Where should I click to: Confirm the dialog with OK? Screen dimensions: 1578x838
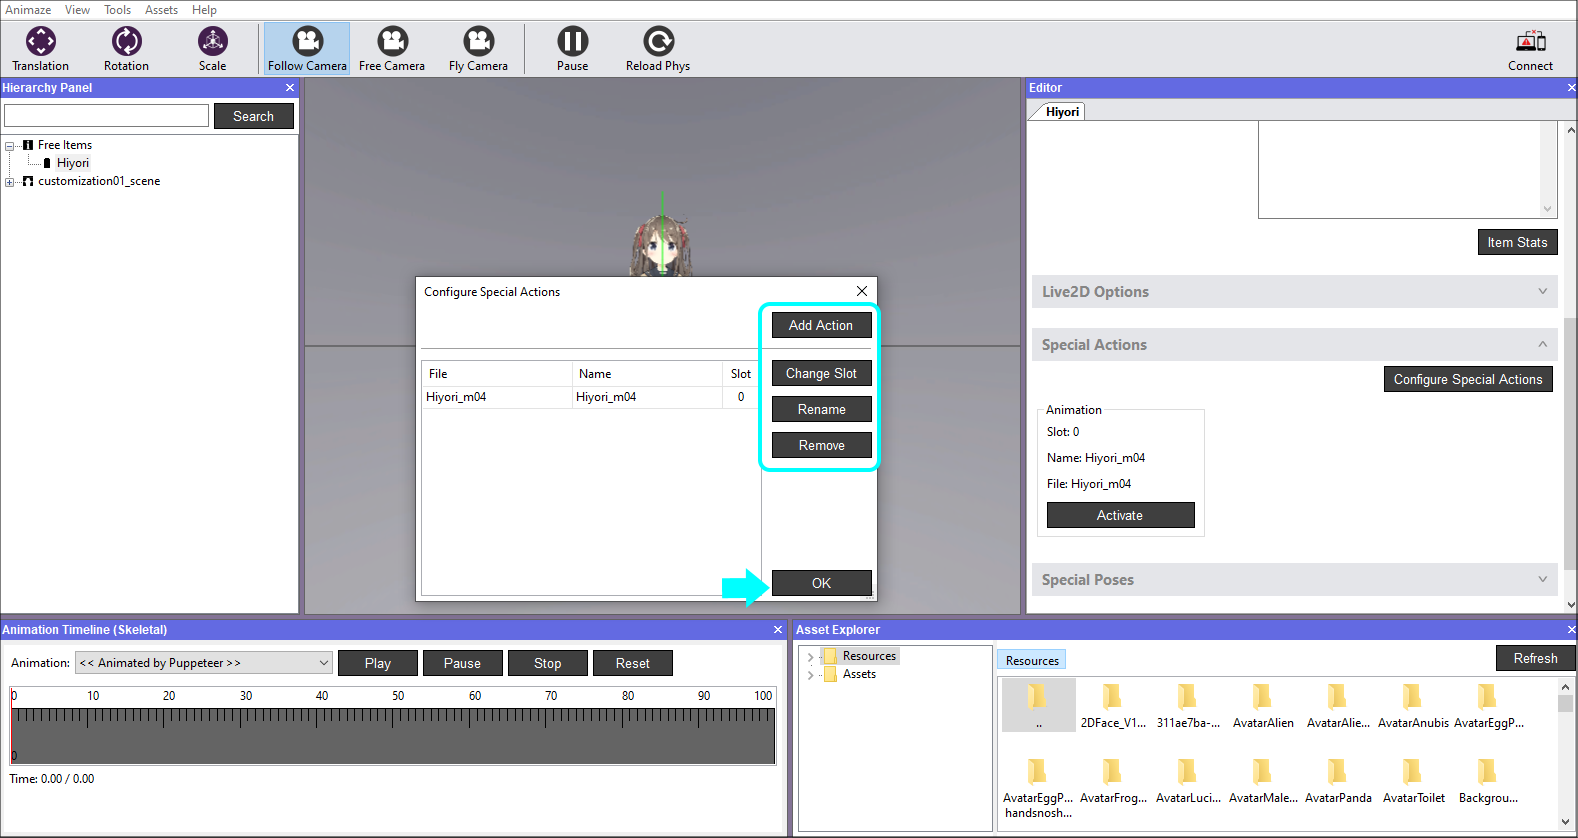[x=821, y=583]
